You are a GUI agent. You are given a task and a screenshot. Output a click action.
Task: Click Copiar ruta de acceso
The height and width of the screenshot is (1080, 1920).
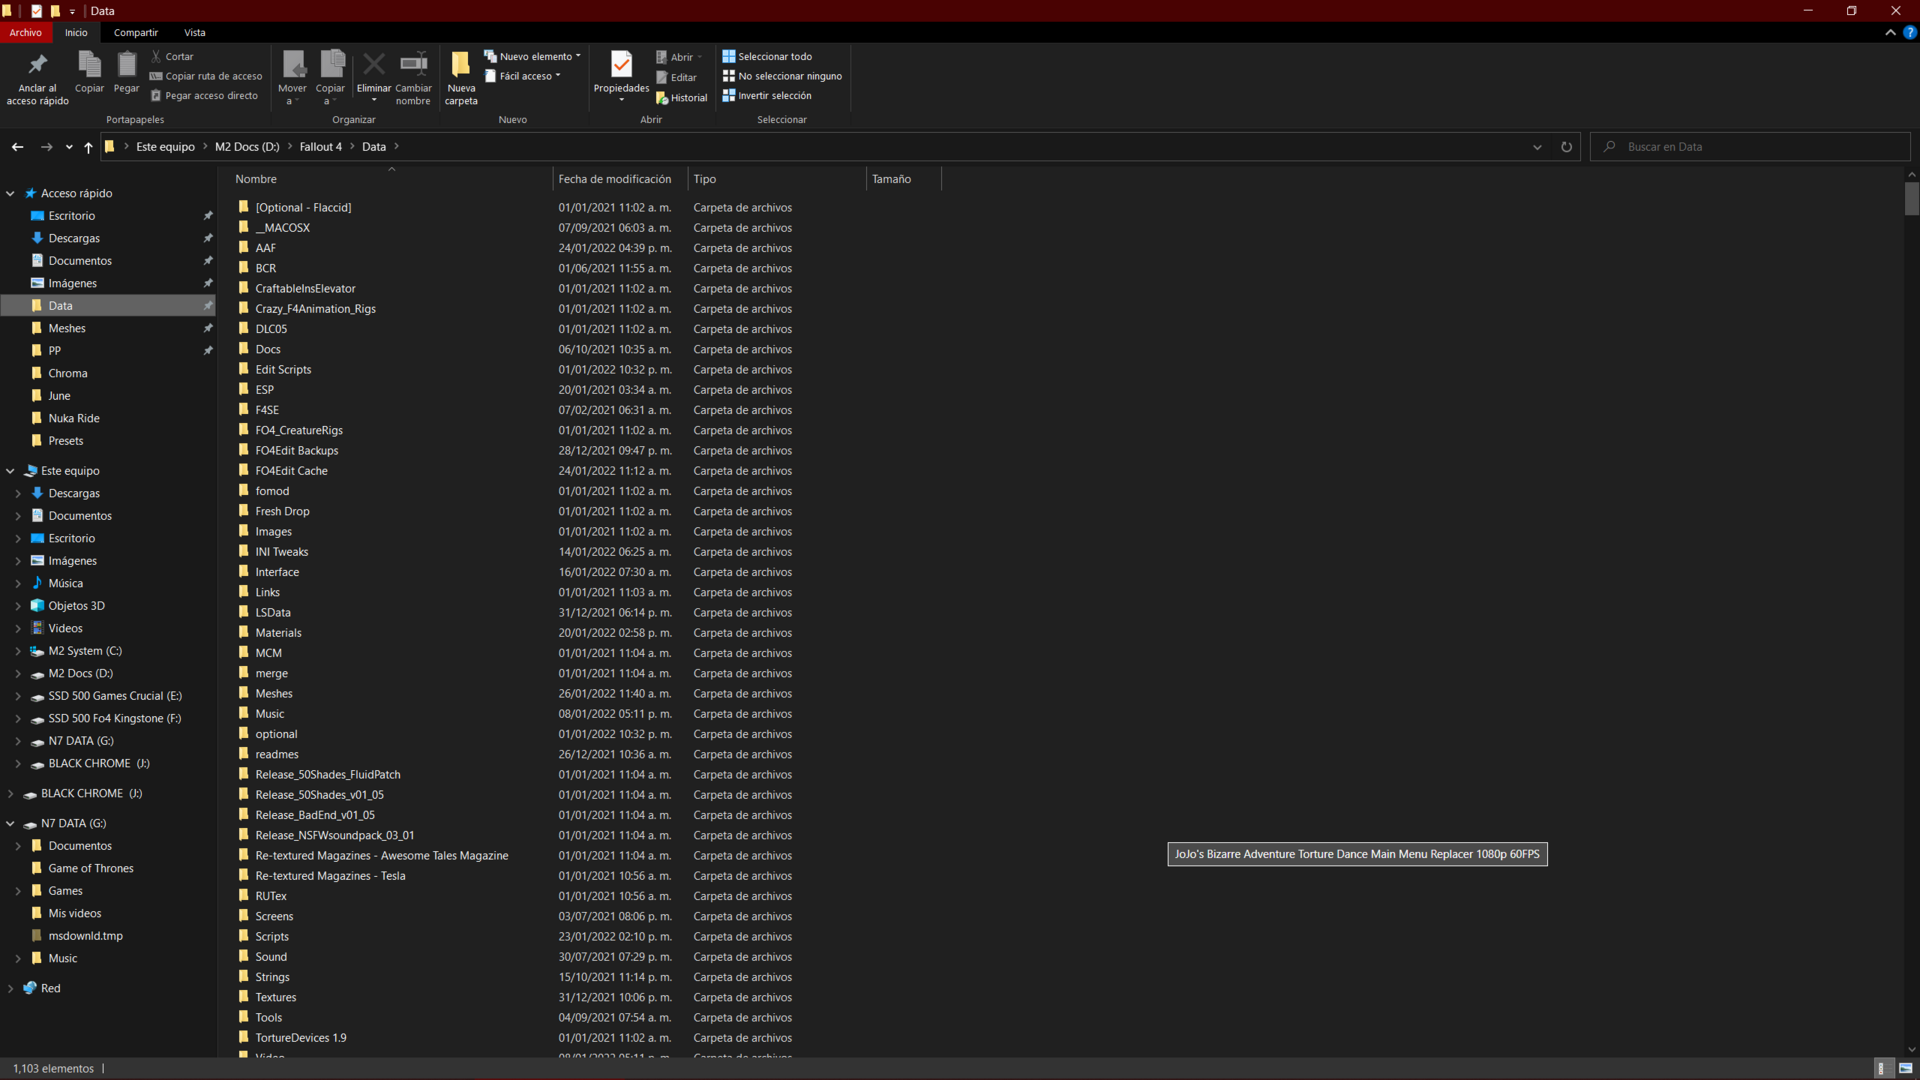[206, 76]
